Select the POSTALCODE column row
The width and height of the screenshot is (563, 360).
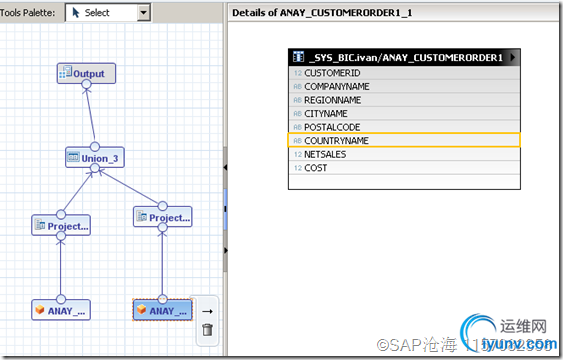tap(404, 127)
